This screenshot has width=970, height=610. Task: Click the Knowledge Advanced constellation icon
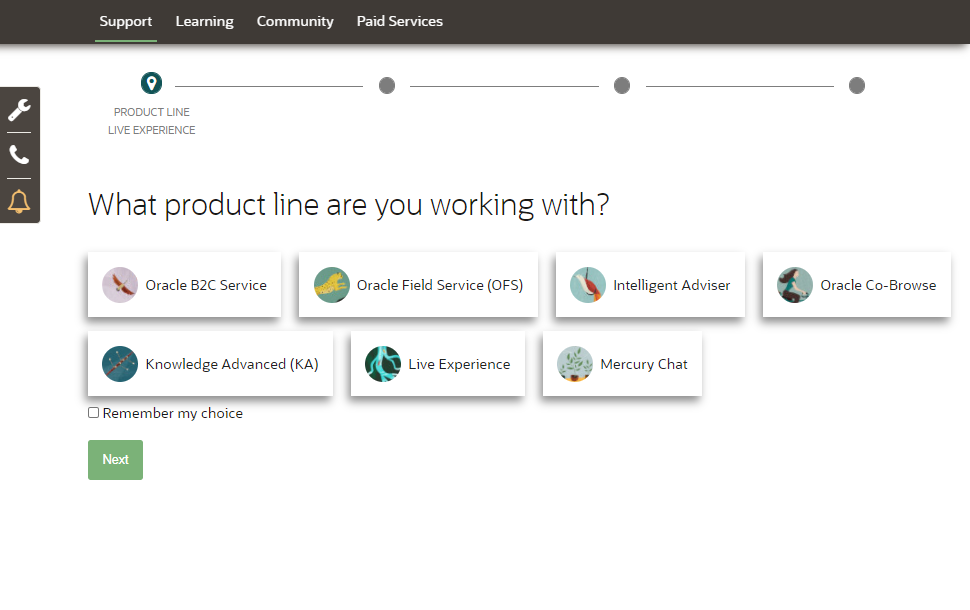tap(120, 364)
